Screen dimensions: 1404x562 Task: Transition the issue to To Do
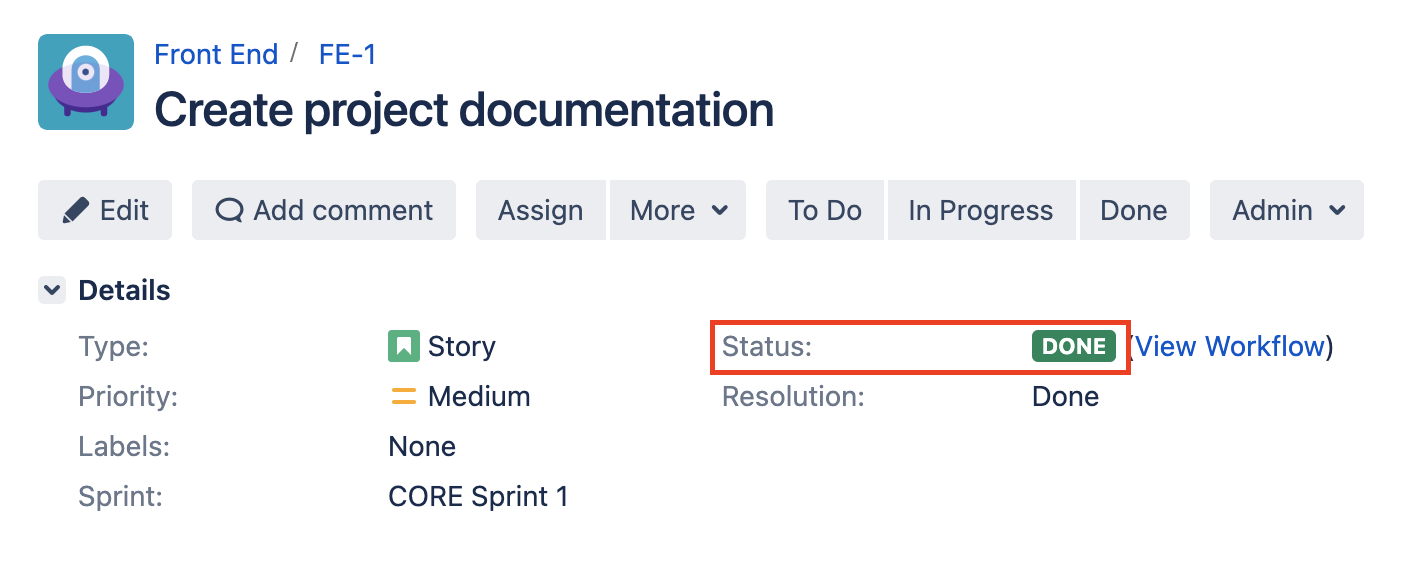825,211
